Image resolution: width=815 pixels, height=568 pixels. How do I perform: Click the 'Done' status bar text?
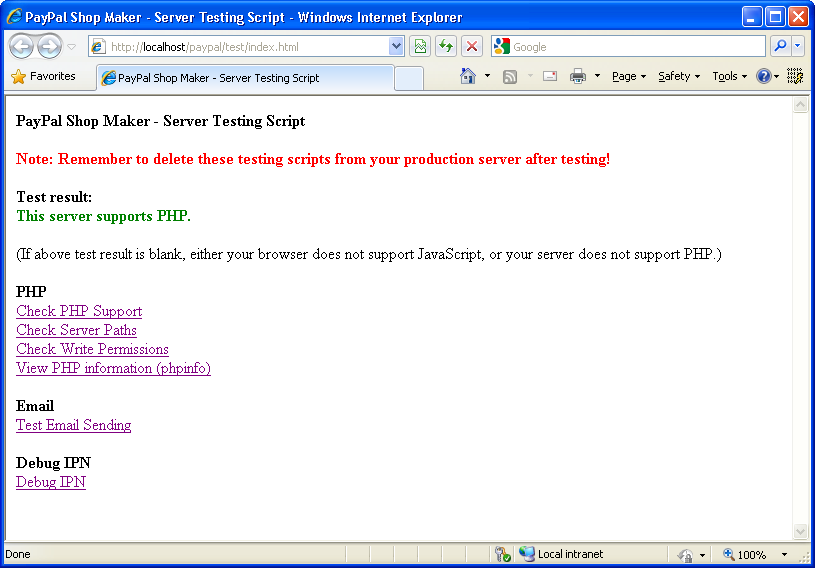(x=18, y=554)
